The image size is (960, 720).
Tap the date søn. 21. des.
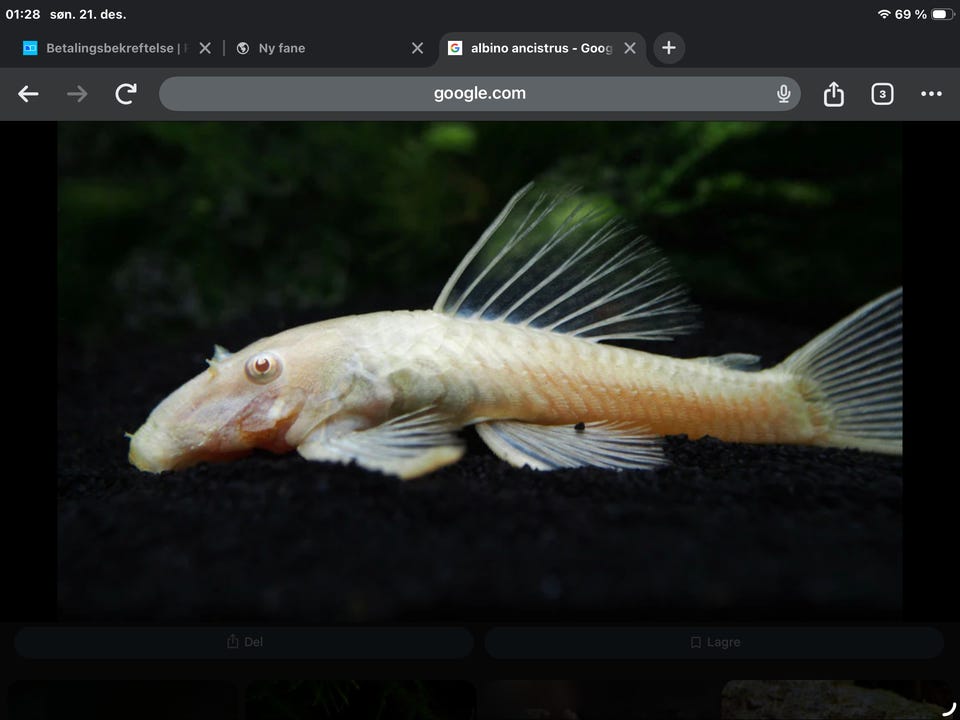point(88,14)
